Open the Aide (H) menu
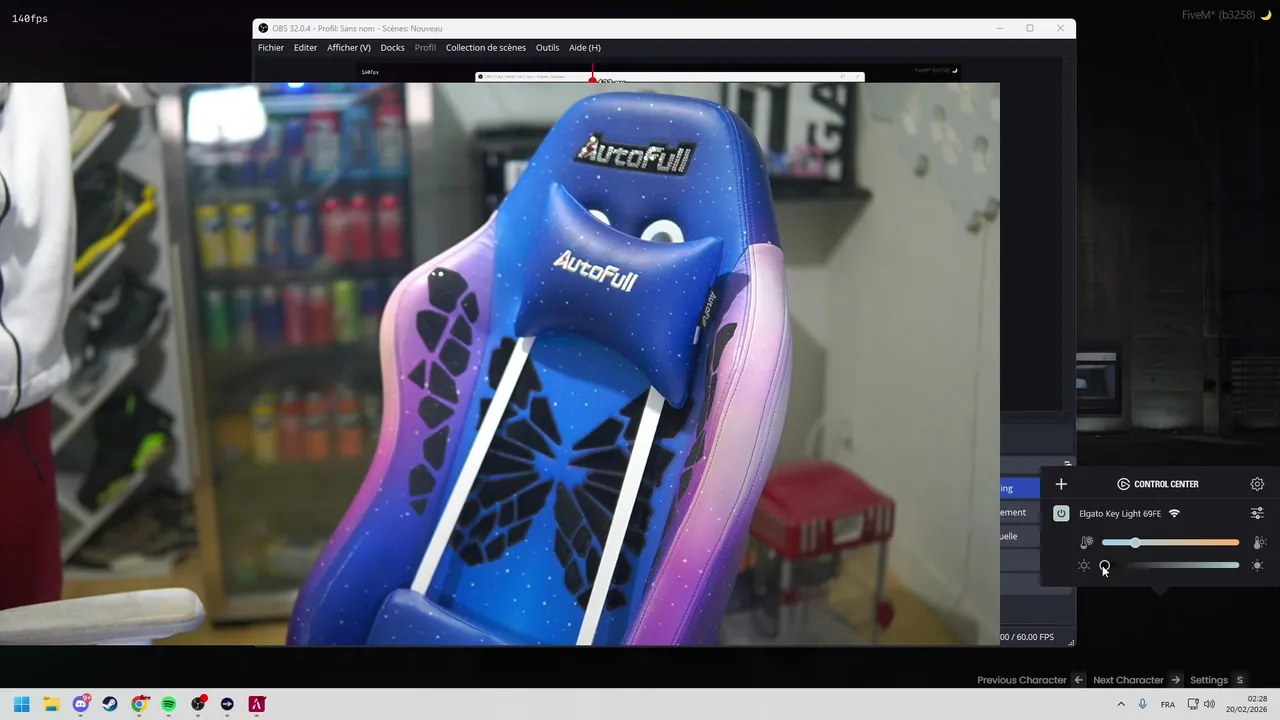Screen dimensions: 1280x720 pos(585,47)
